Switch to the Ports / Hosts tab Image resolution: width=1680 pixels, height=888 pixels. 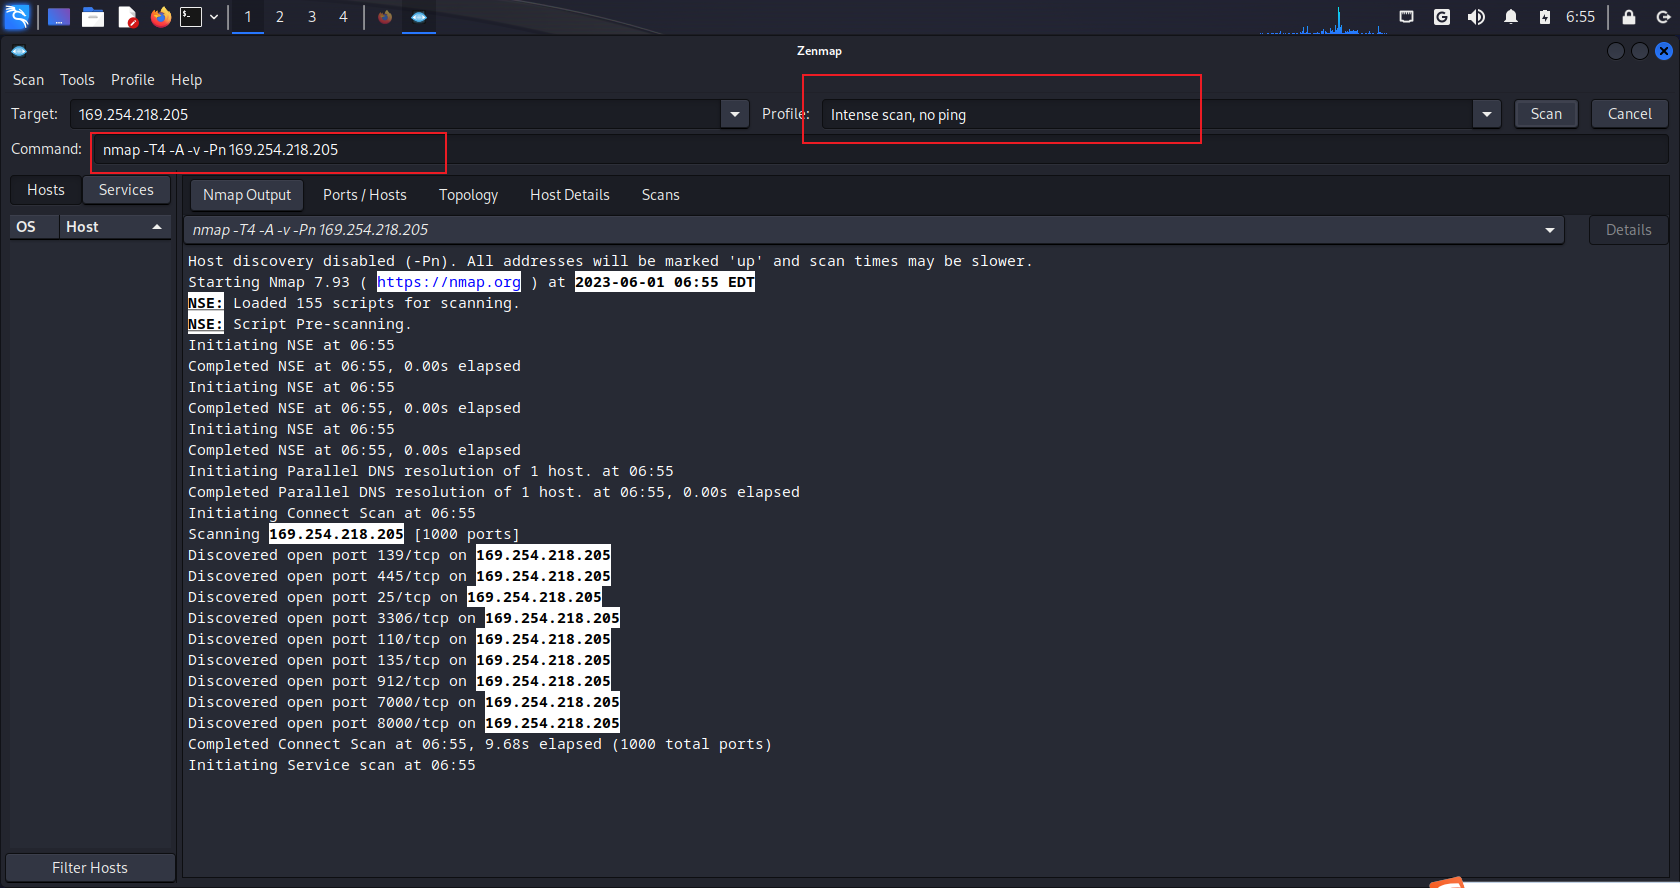point(365,195)
